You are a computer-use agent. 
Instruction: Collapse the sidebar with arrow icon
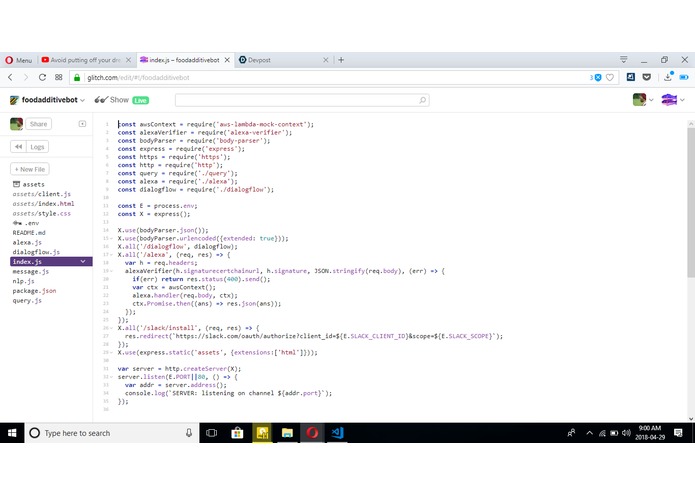click(x=82, y=124)
